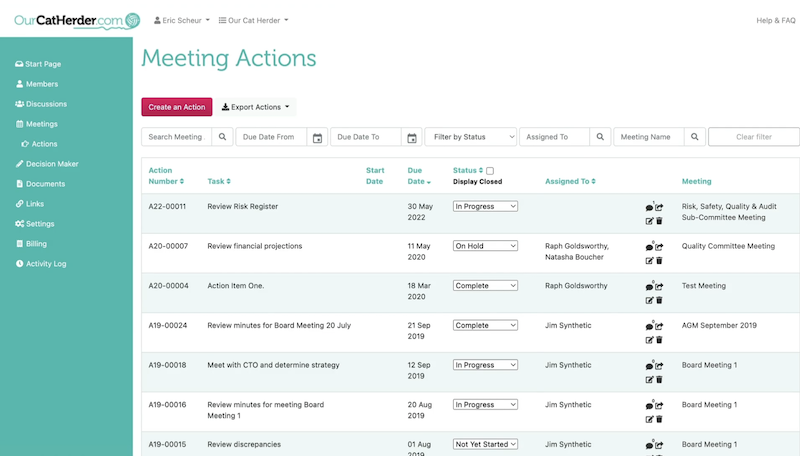Viewport: 800px width, 456px height.
Task: Open the Eric Scheur user menu
Action: point(182,20)
